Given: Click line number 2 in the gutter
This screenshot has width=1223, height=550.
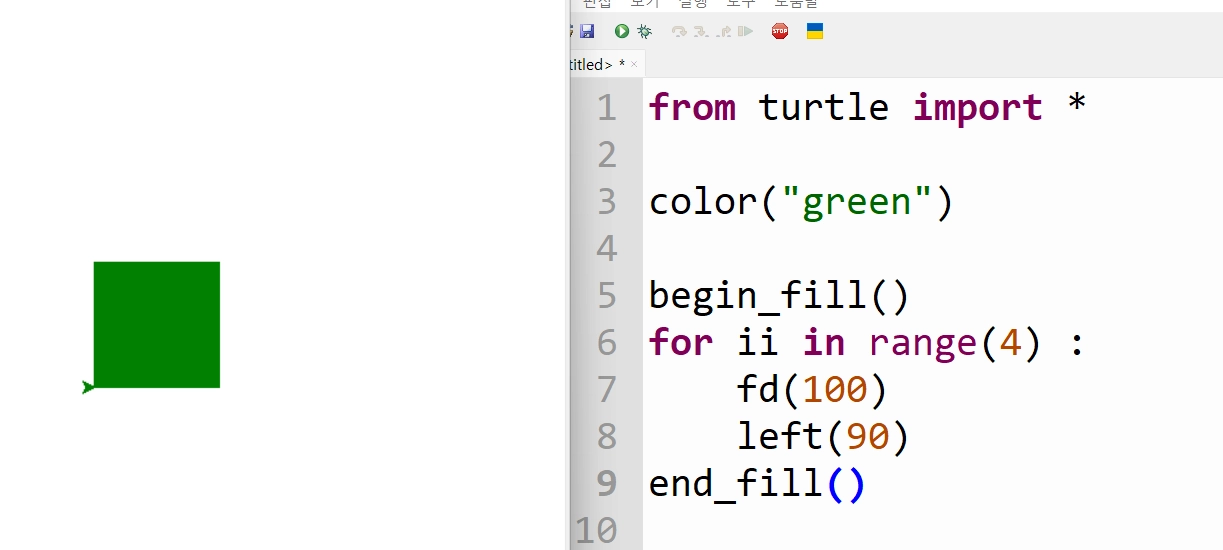Looking at the screenshot, I should pos(607,155).
